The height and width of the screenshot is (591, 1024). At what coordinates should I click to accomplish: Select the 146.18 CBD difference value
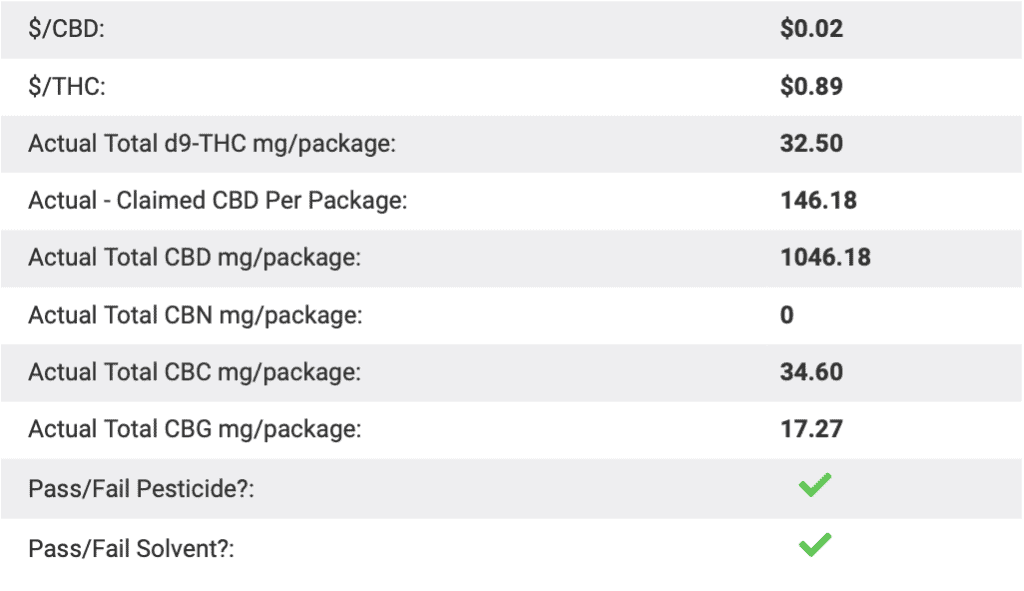[x=818, y=201]
